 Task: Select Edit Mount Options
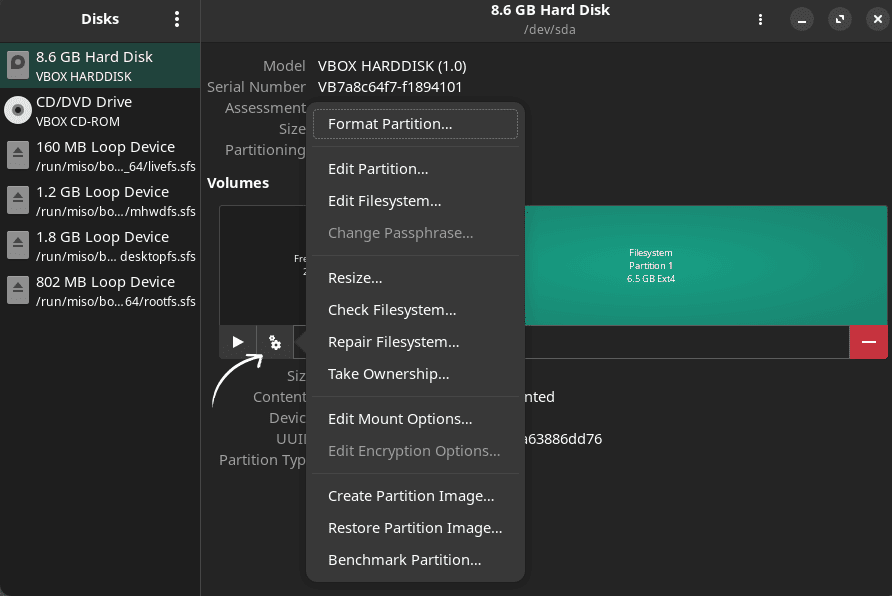click(399, 418)
